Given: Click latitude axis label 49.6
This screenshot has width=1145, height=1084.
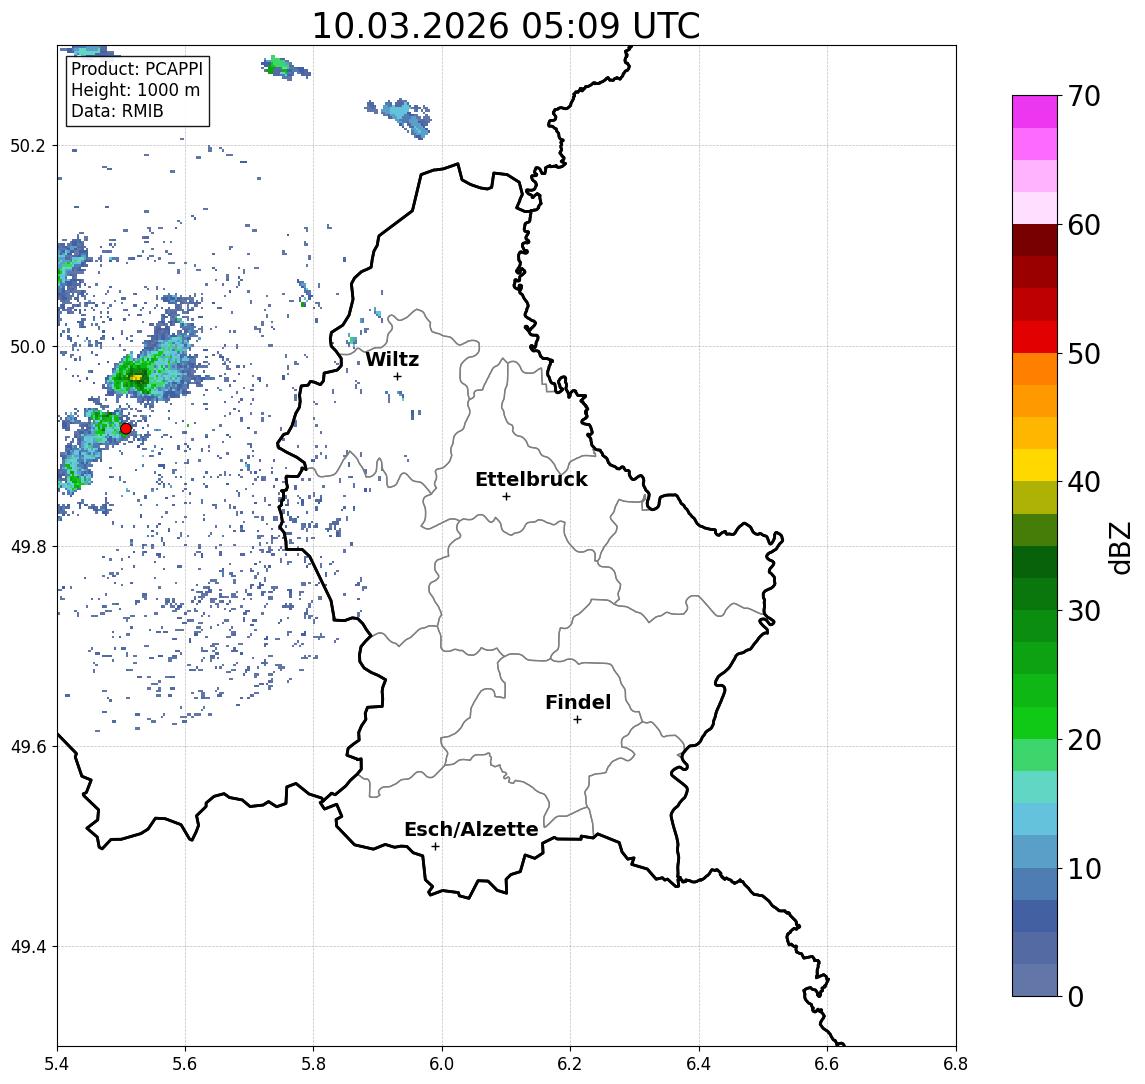Looking at the screenshot, I should [x=28, y=747].
